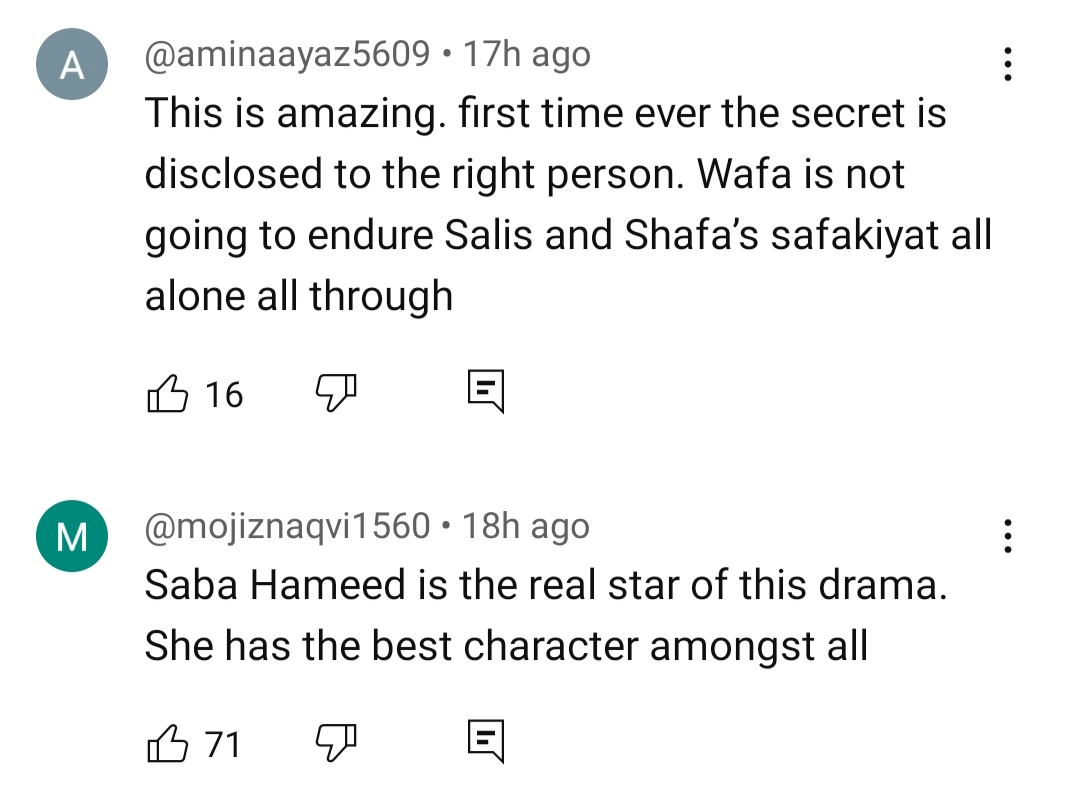Dislike the comment by @aminaayaz5609
The height and width of the screenshot is (798, 1080).
click(x=336, y=395)
